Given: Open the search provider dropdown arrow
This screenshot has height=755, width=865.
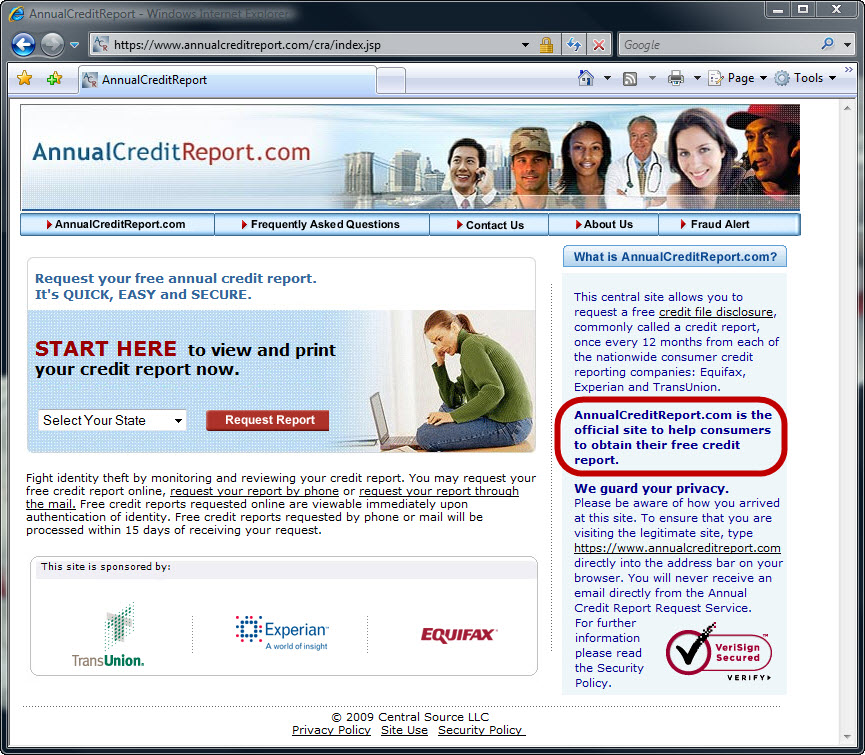Looking at the screenshot, I should [847, 45].
